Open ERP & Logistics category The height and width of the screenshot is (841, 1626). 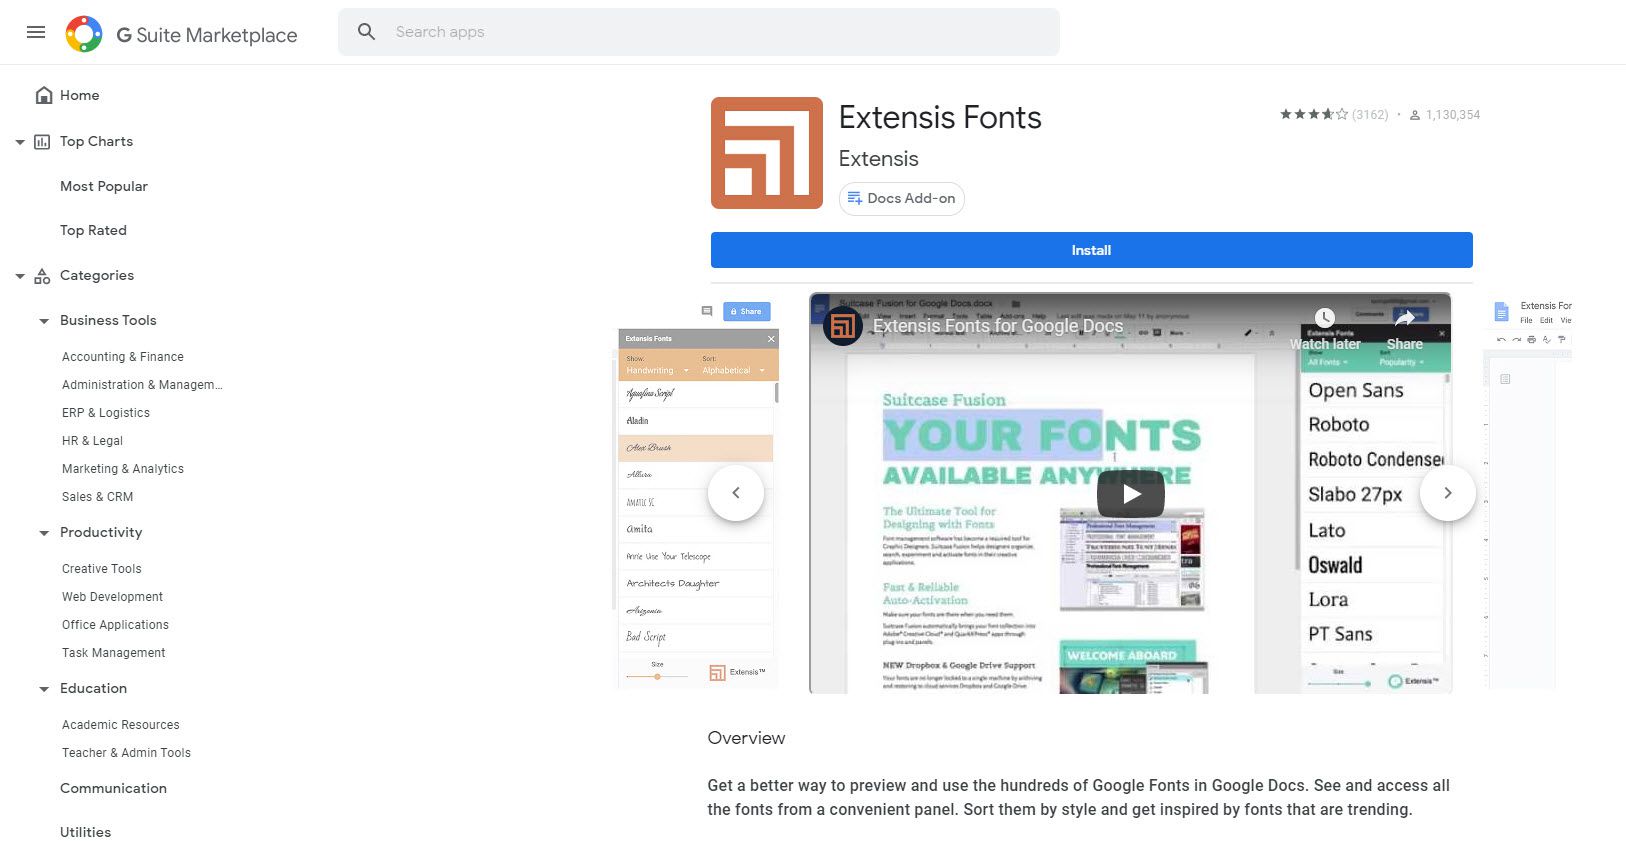click(x=106, y=413)
